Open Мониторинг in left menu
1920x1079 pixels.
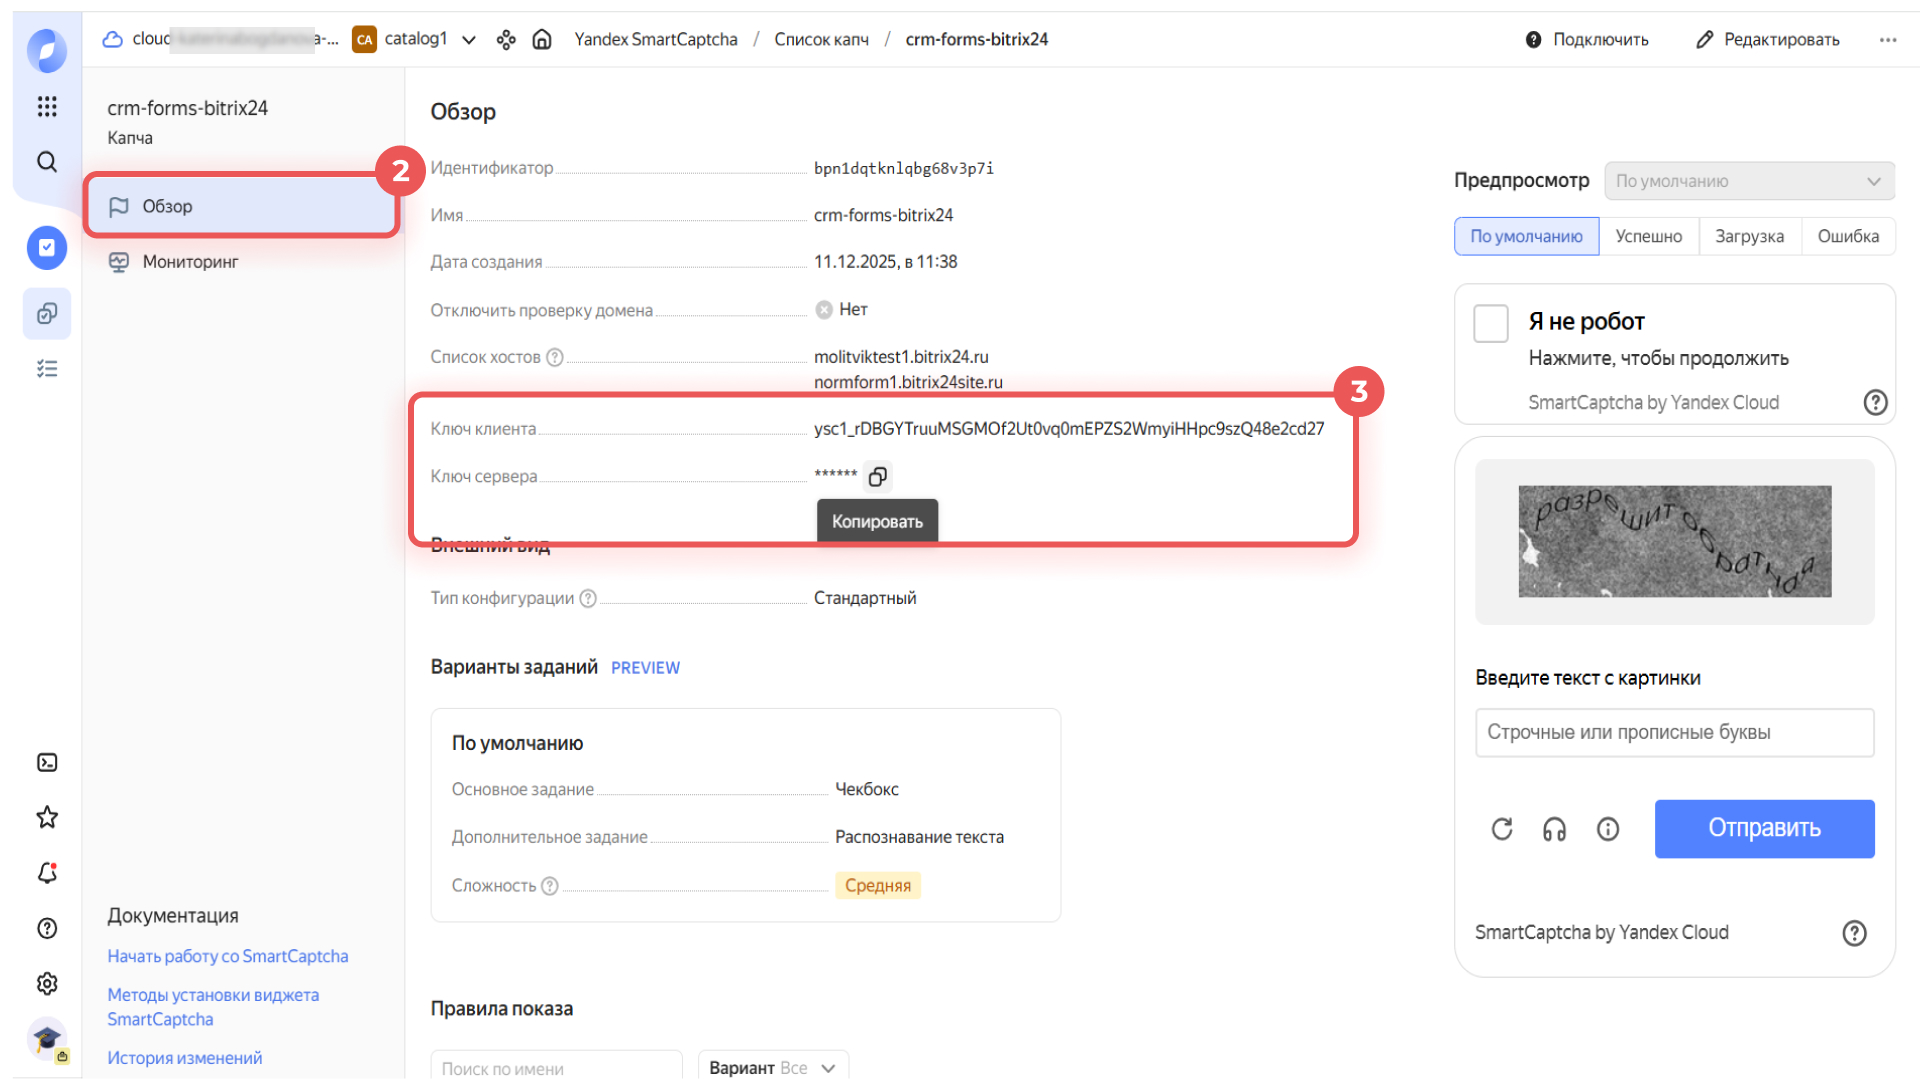click(x=190, y=262)
